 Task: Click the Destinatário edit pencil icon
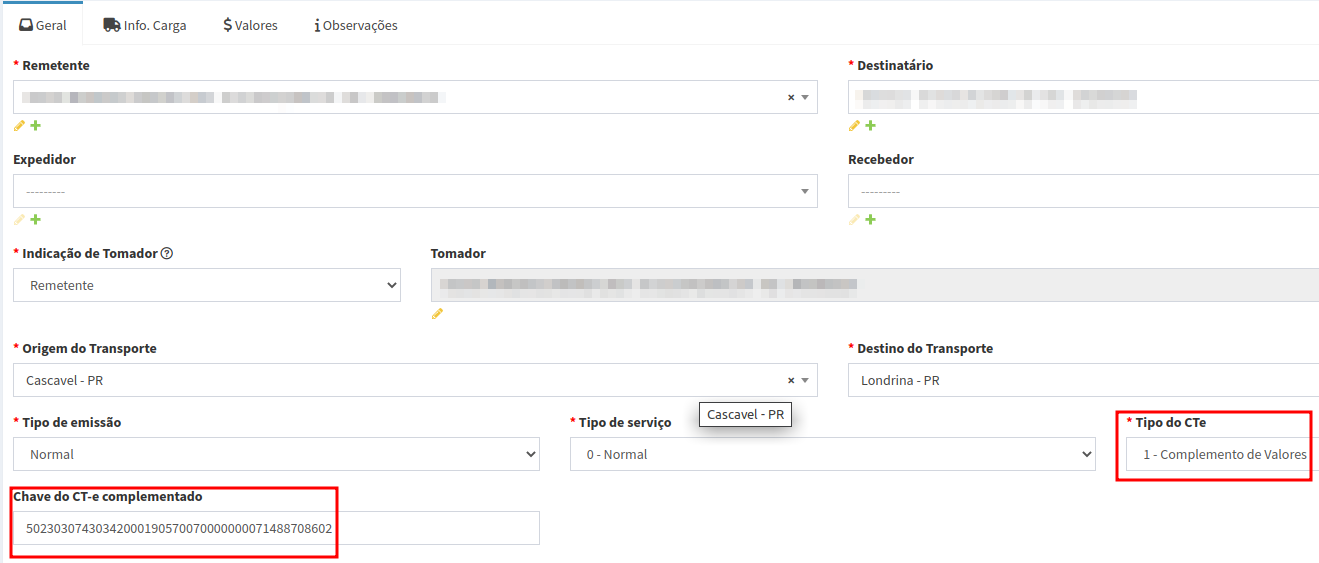[x=854, y=126]
